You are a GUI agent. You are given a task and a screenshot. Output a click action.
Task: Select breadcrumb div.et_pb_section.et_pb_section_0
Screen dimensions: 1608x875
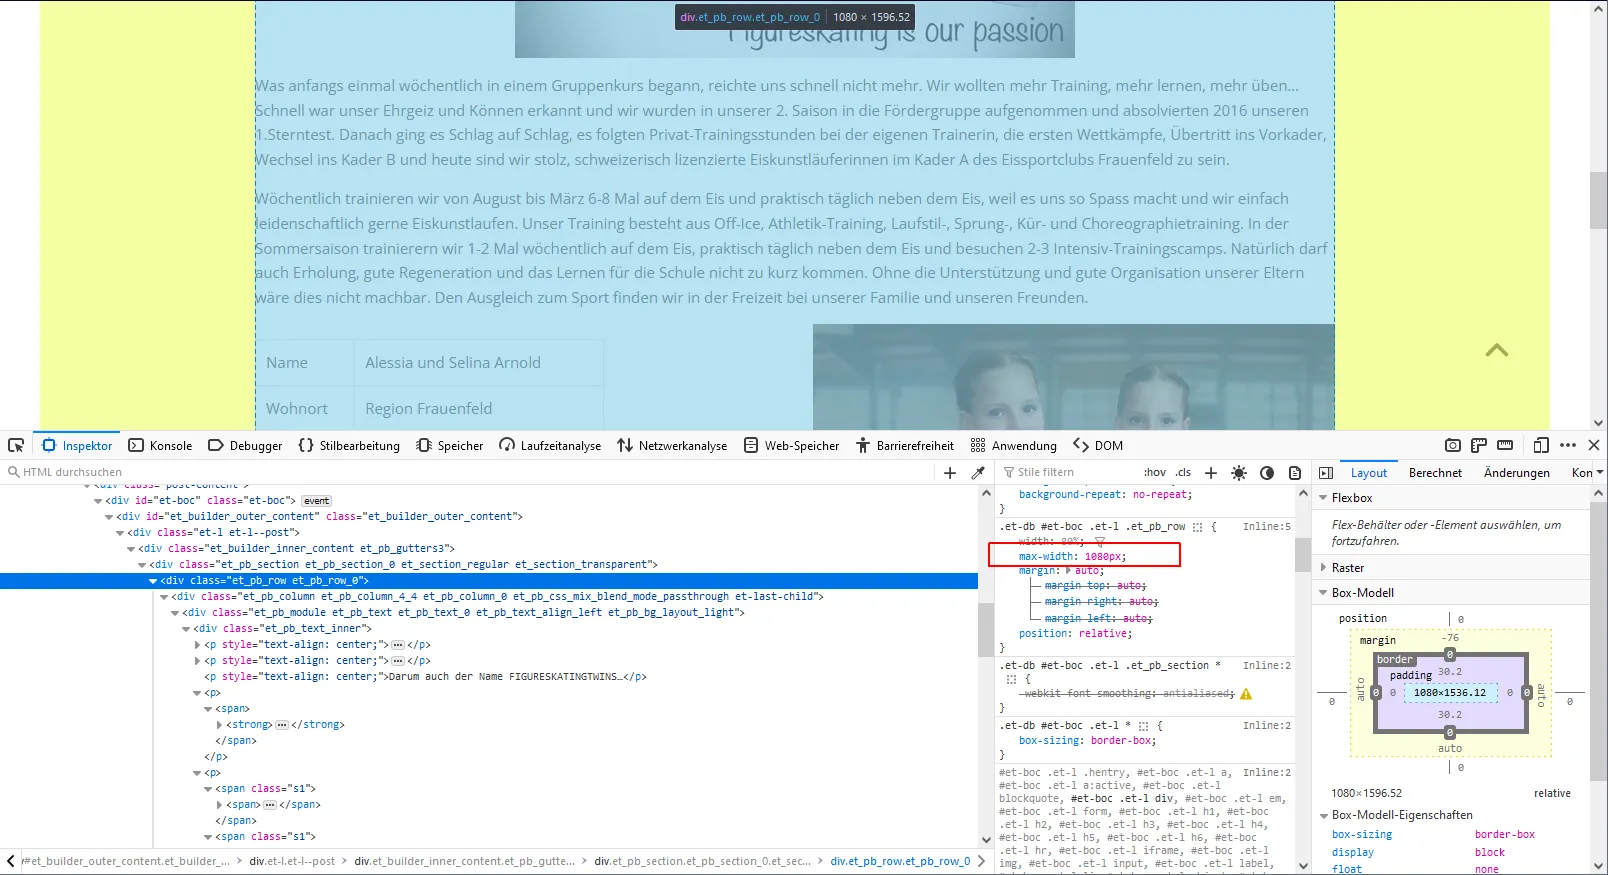(x=702, y=861)
